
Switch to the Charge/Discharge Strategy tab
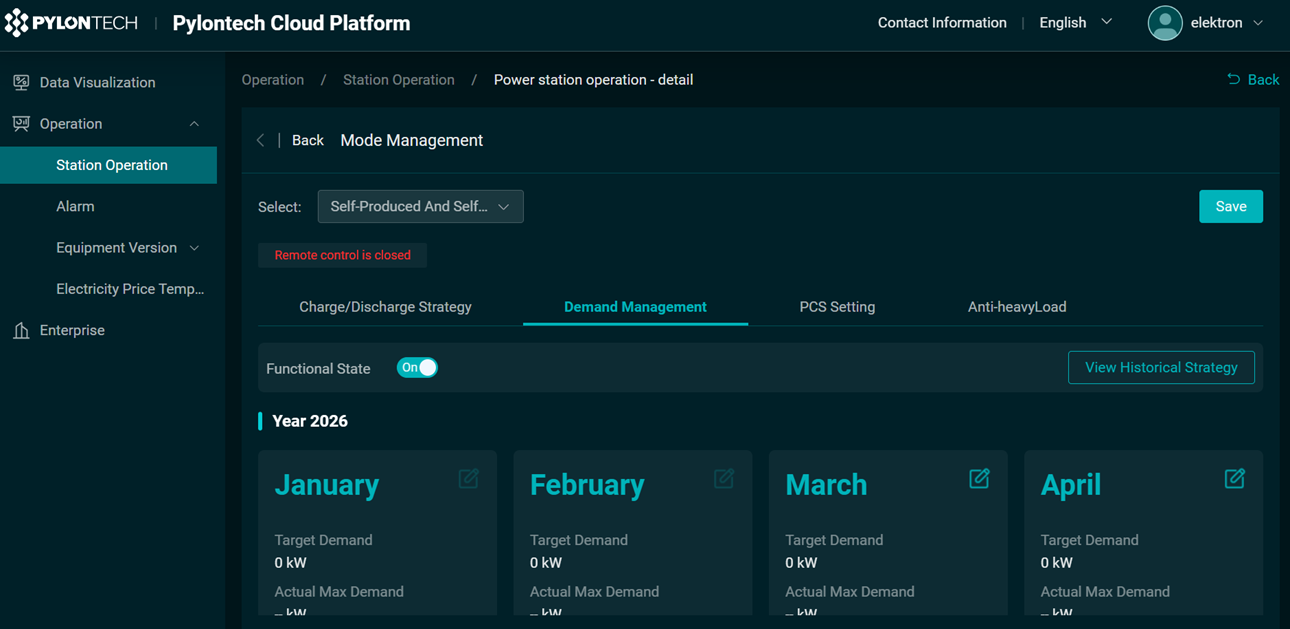tap(385, 307)
